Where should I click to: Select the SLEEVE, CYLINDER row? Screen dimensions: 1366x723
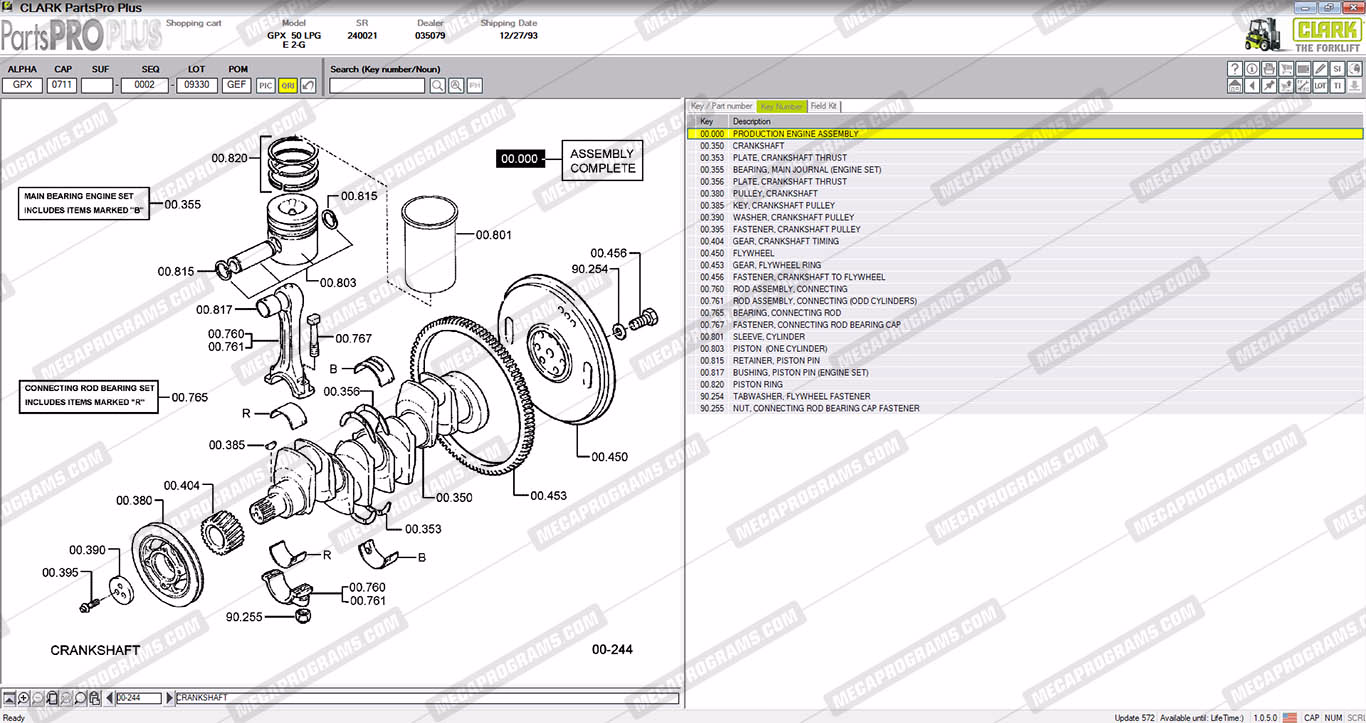1025,337
